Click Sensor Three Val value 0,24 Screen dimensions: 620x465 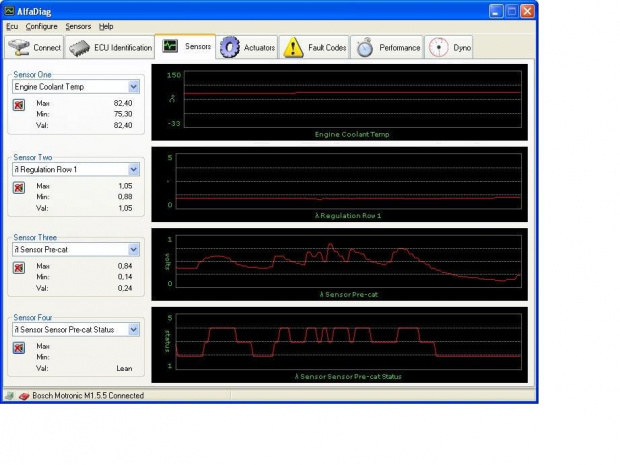pos(125,288)
